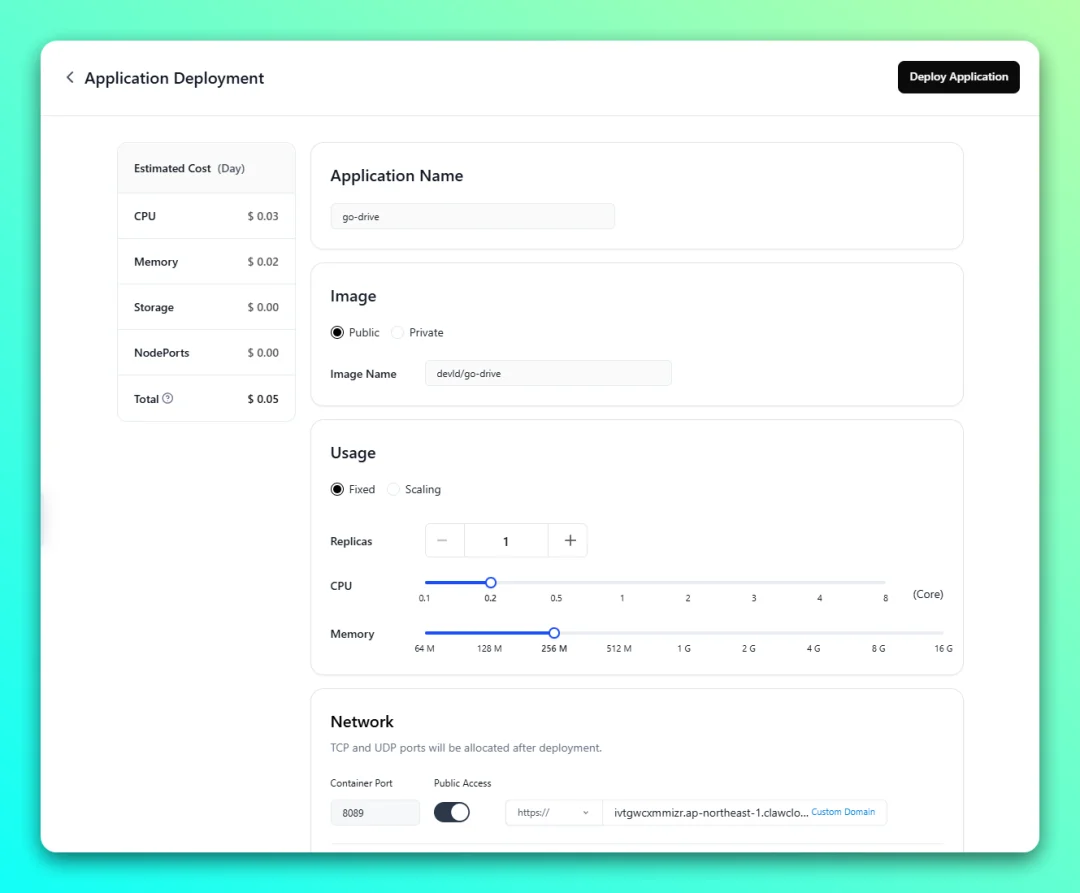Click the NodePorts cost row
Screen dimensions: 1080x893
click(x=207, y=353)
